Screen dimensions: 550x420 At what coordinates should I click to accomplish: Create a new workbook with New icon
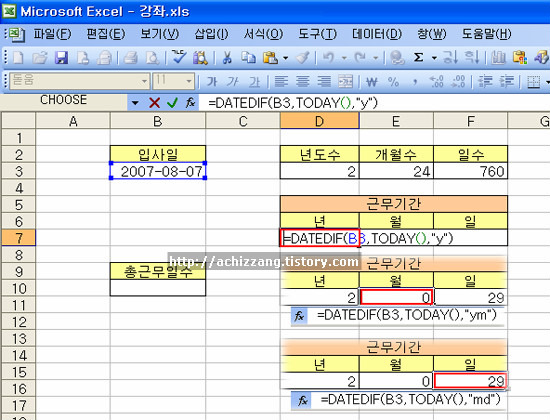click(x=18, y=58)
